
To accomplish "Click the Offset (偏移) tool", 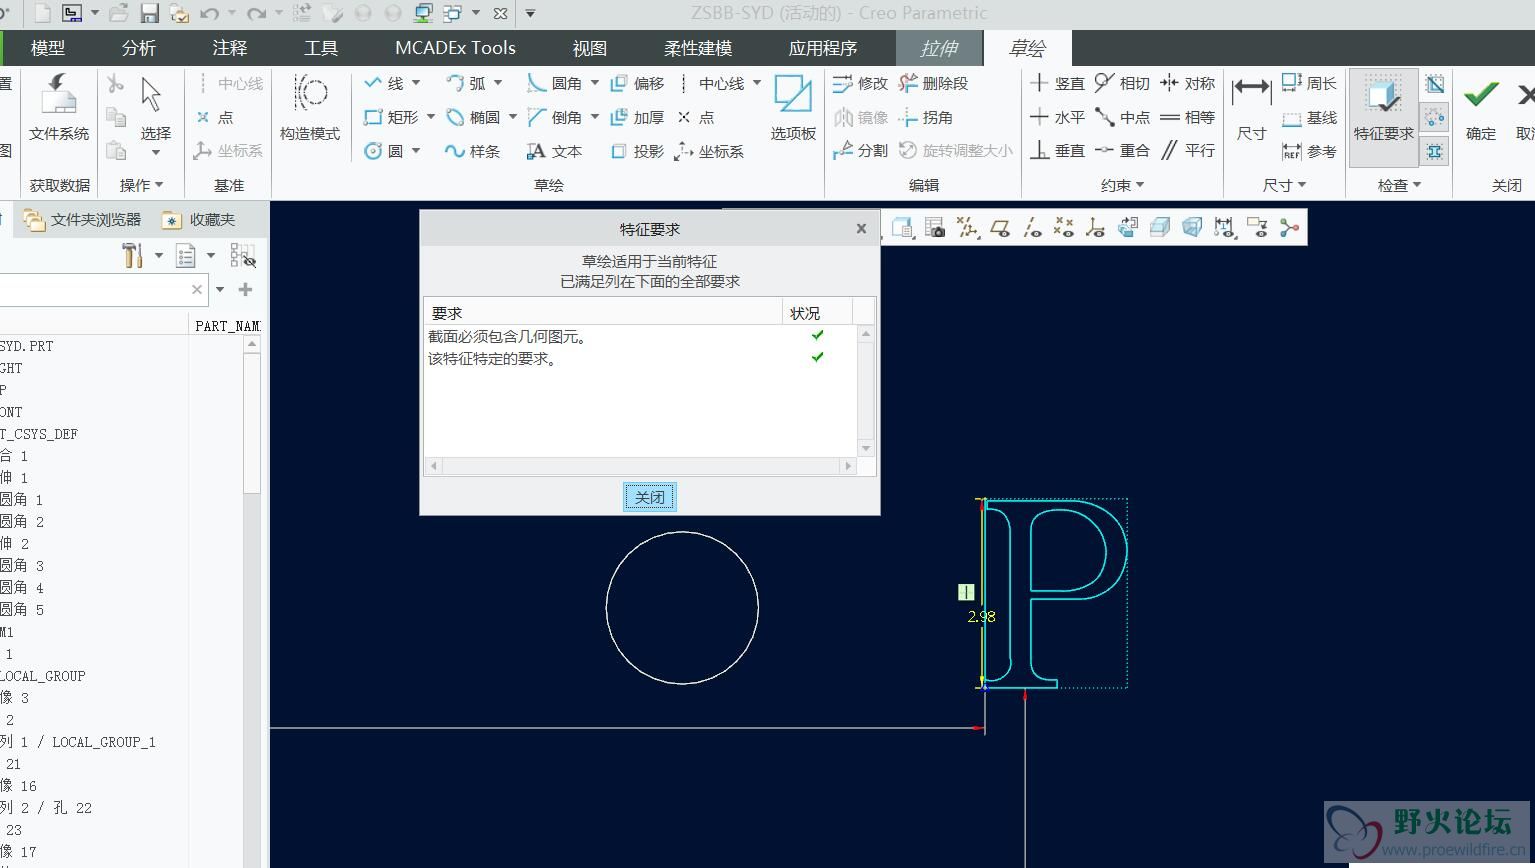I will coord(637,83).
